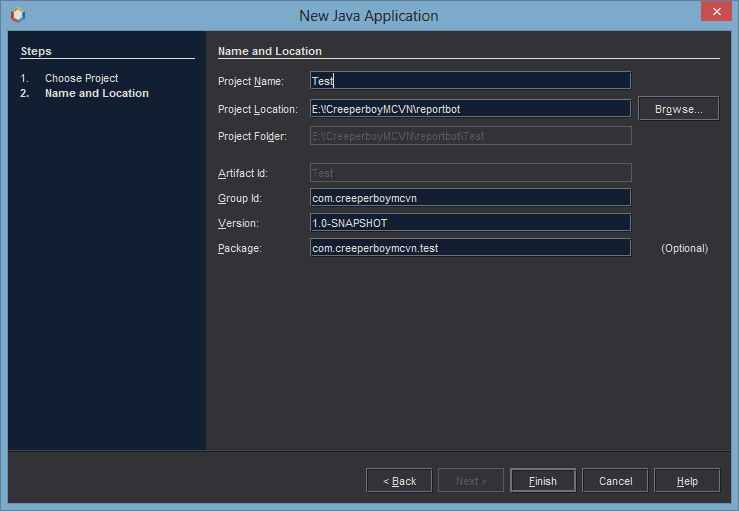Go back with the < Back button

click(x=399, y=481)
